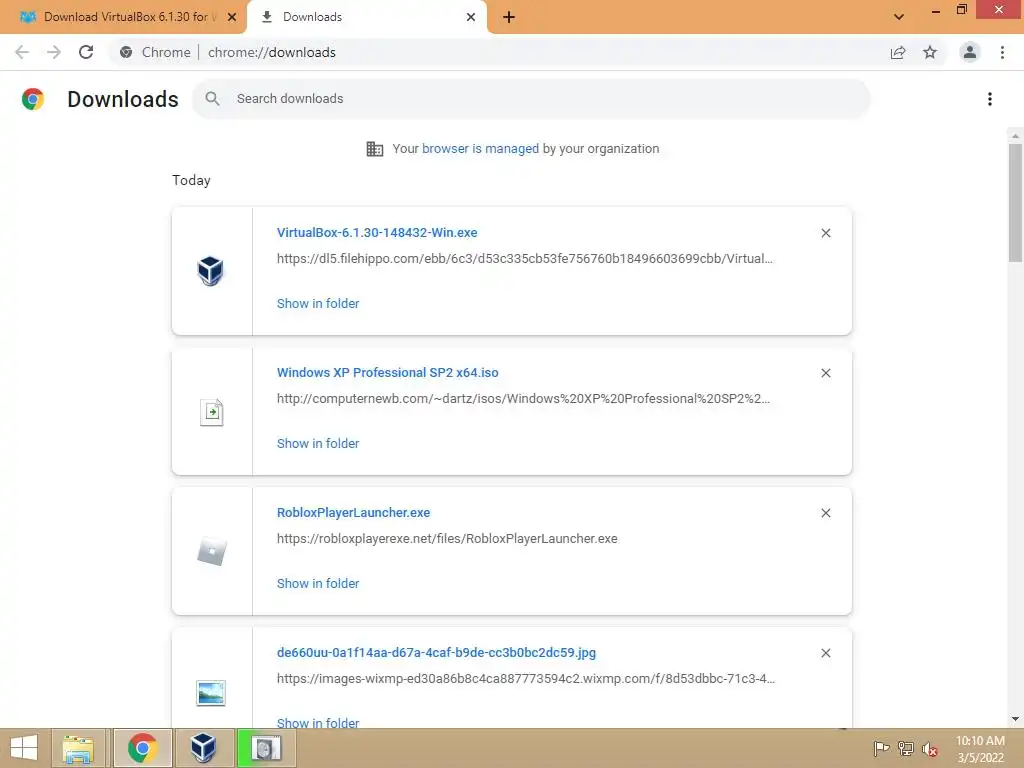Image resolution: width=1024 pixels, height=768 pixels.
Task: Remove RobloxPlayerLauncher.exe from list
Action: tap(825, 513)
